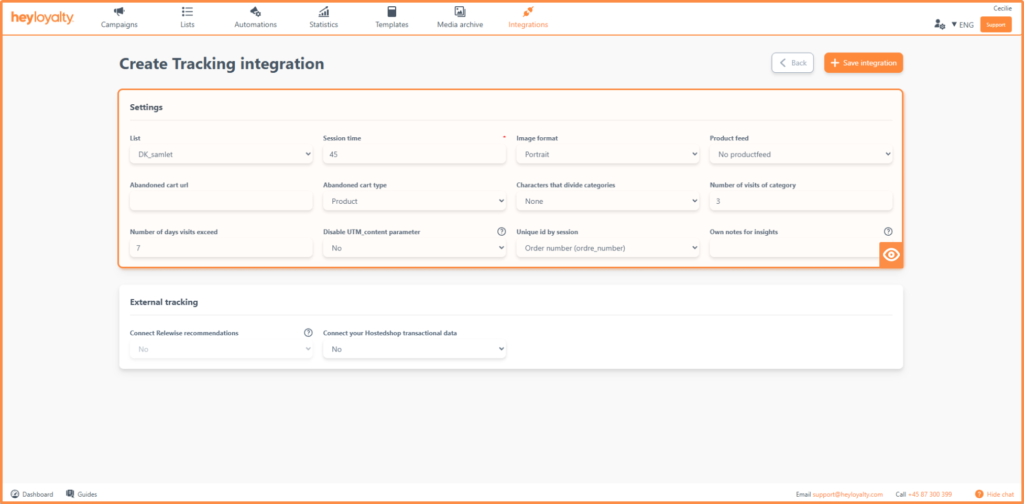This screenshot has height=504, width=1024.
Task: Click the Abandoned cart url input field
Action: pos(221,201)
